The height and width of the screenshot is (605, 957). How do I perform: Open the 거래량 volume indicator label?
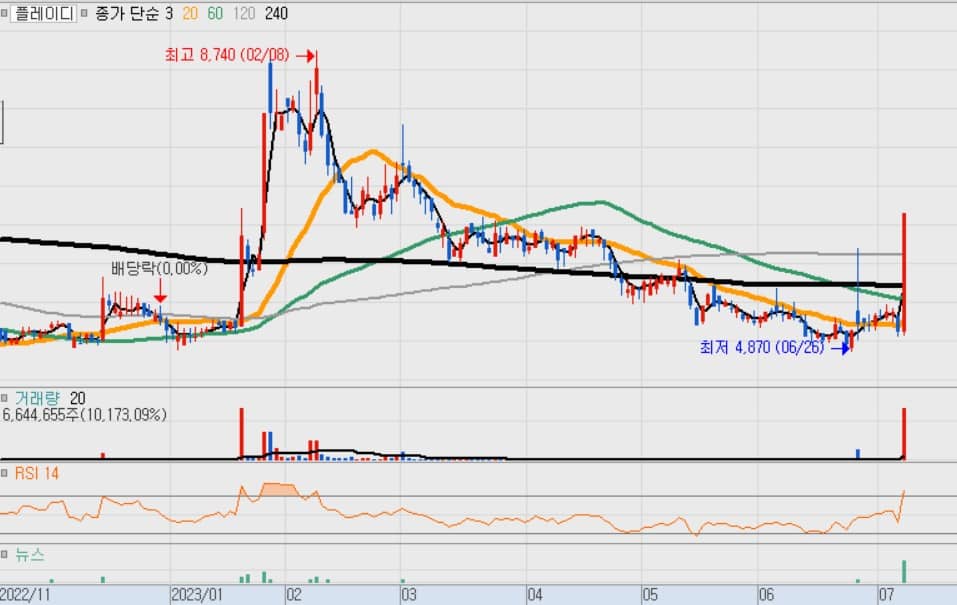click(x=37, y=399)
